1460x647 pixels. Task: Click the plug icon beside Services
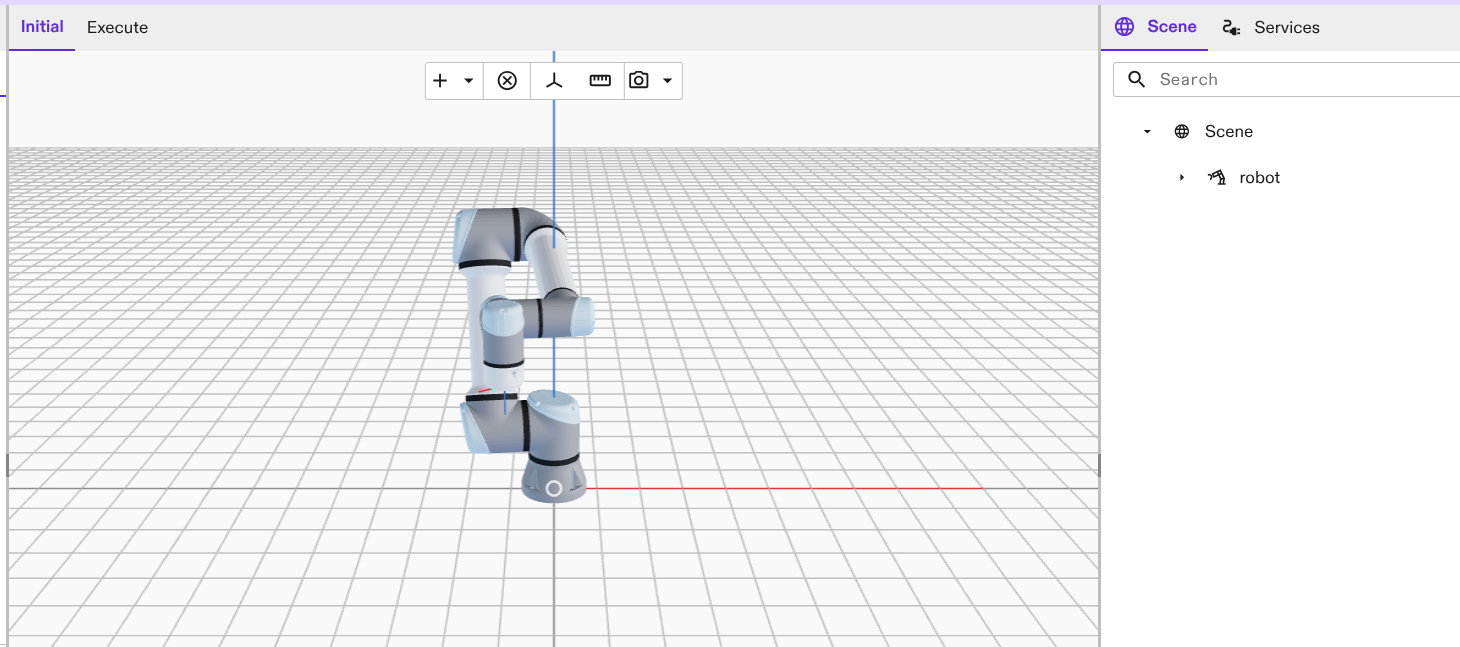[x=1229, y=27]
